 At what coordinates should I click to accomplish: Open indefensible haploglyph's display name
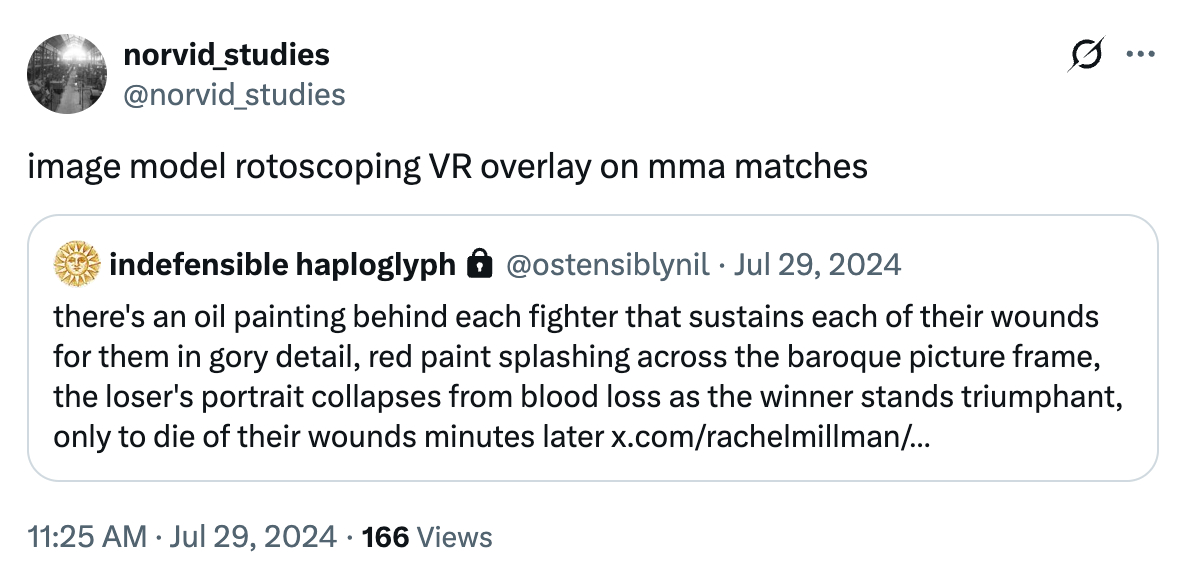(282, 264)
